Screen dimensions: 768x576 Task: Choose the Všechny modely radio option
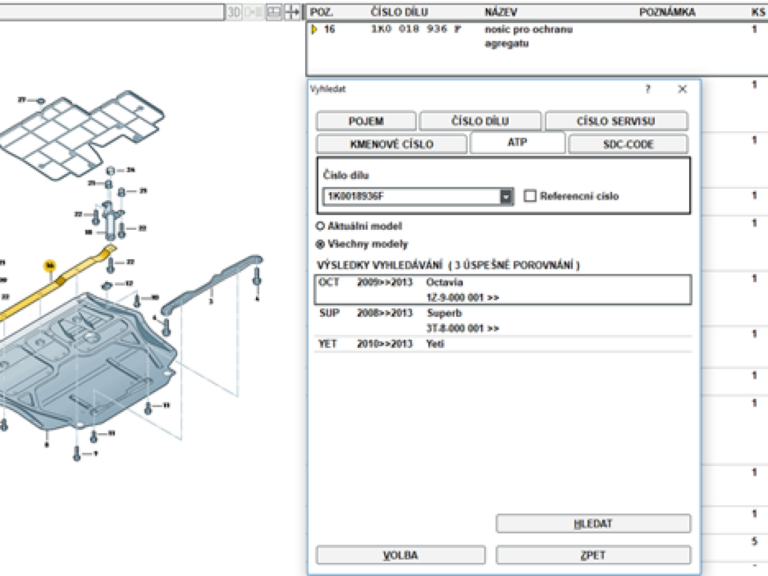tap(320, 243)
